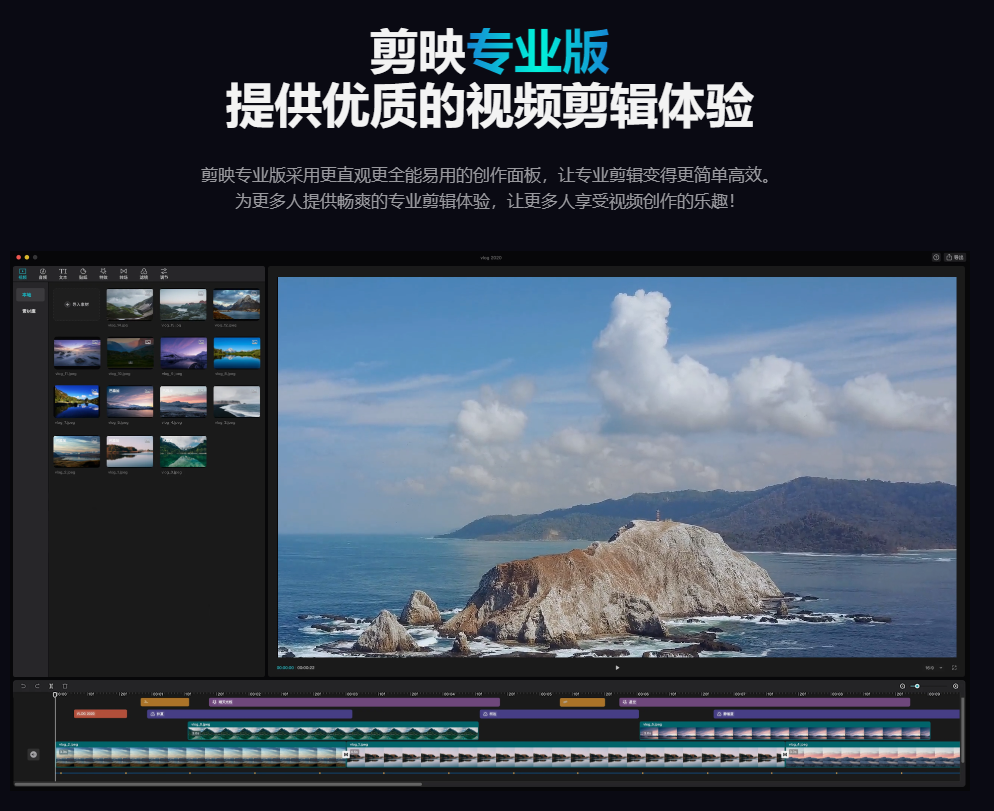Open the 音频 audio tab
Viewport: 994px width, 811px height.
[x=43, y=273]
